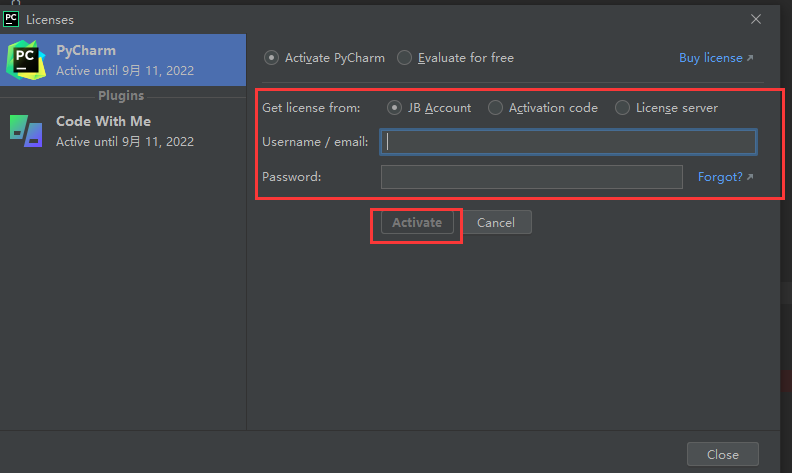This screenshot has height=473, width=792.
Task: Click the PyCharm logo icon in list
Action: coord(25,60)
